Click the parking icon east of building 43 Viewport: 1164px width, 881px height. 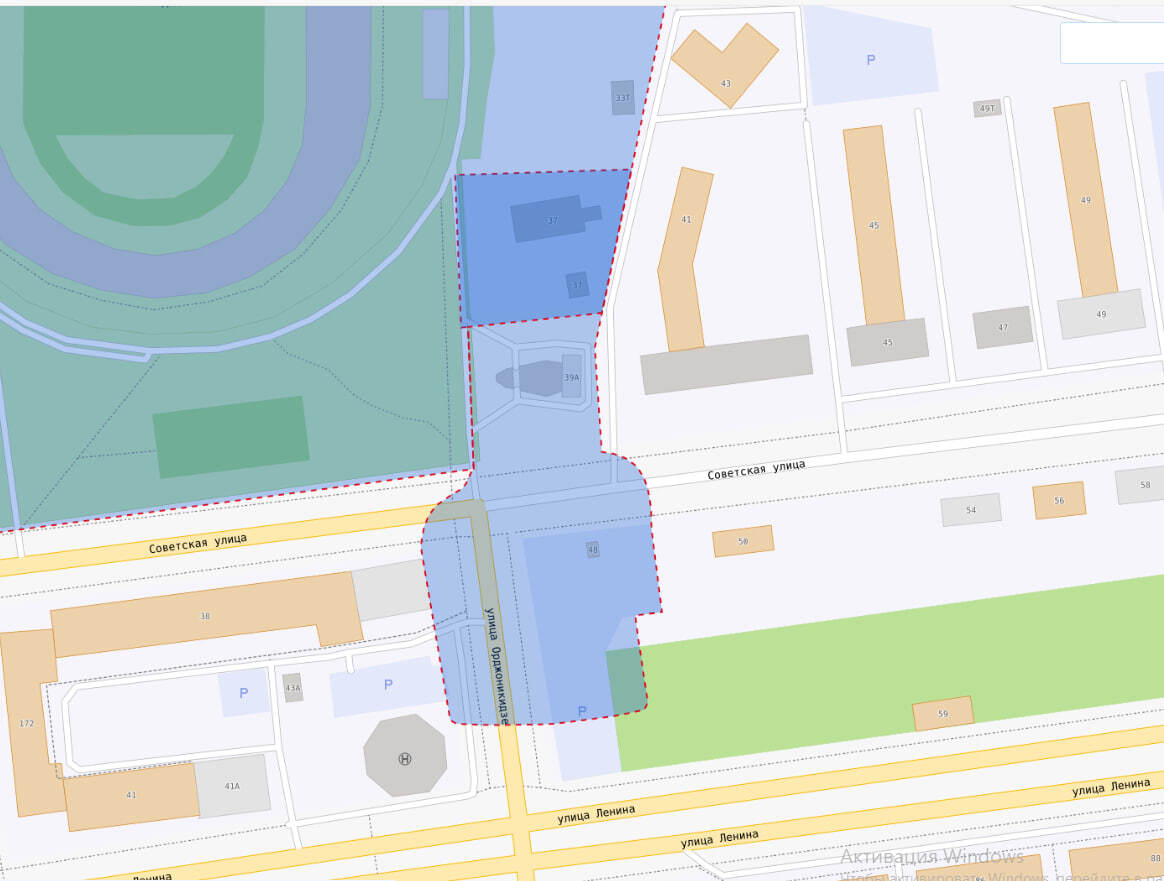871,60
